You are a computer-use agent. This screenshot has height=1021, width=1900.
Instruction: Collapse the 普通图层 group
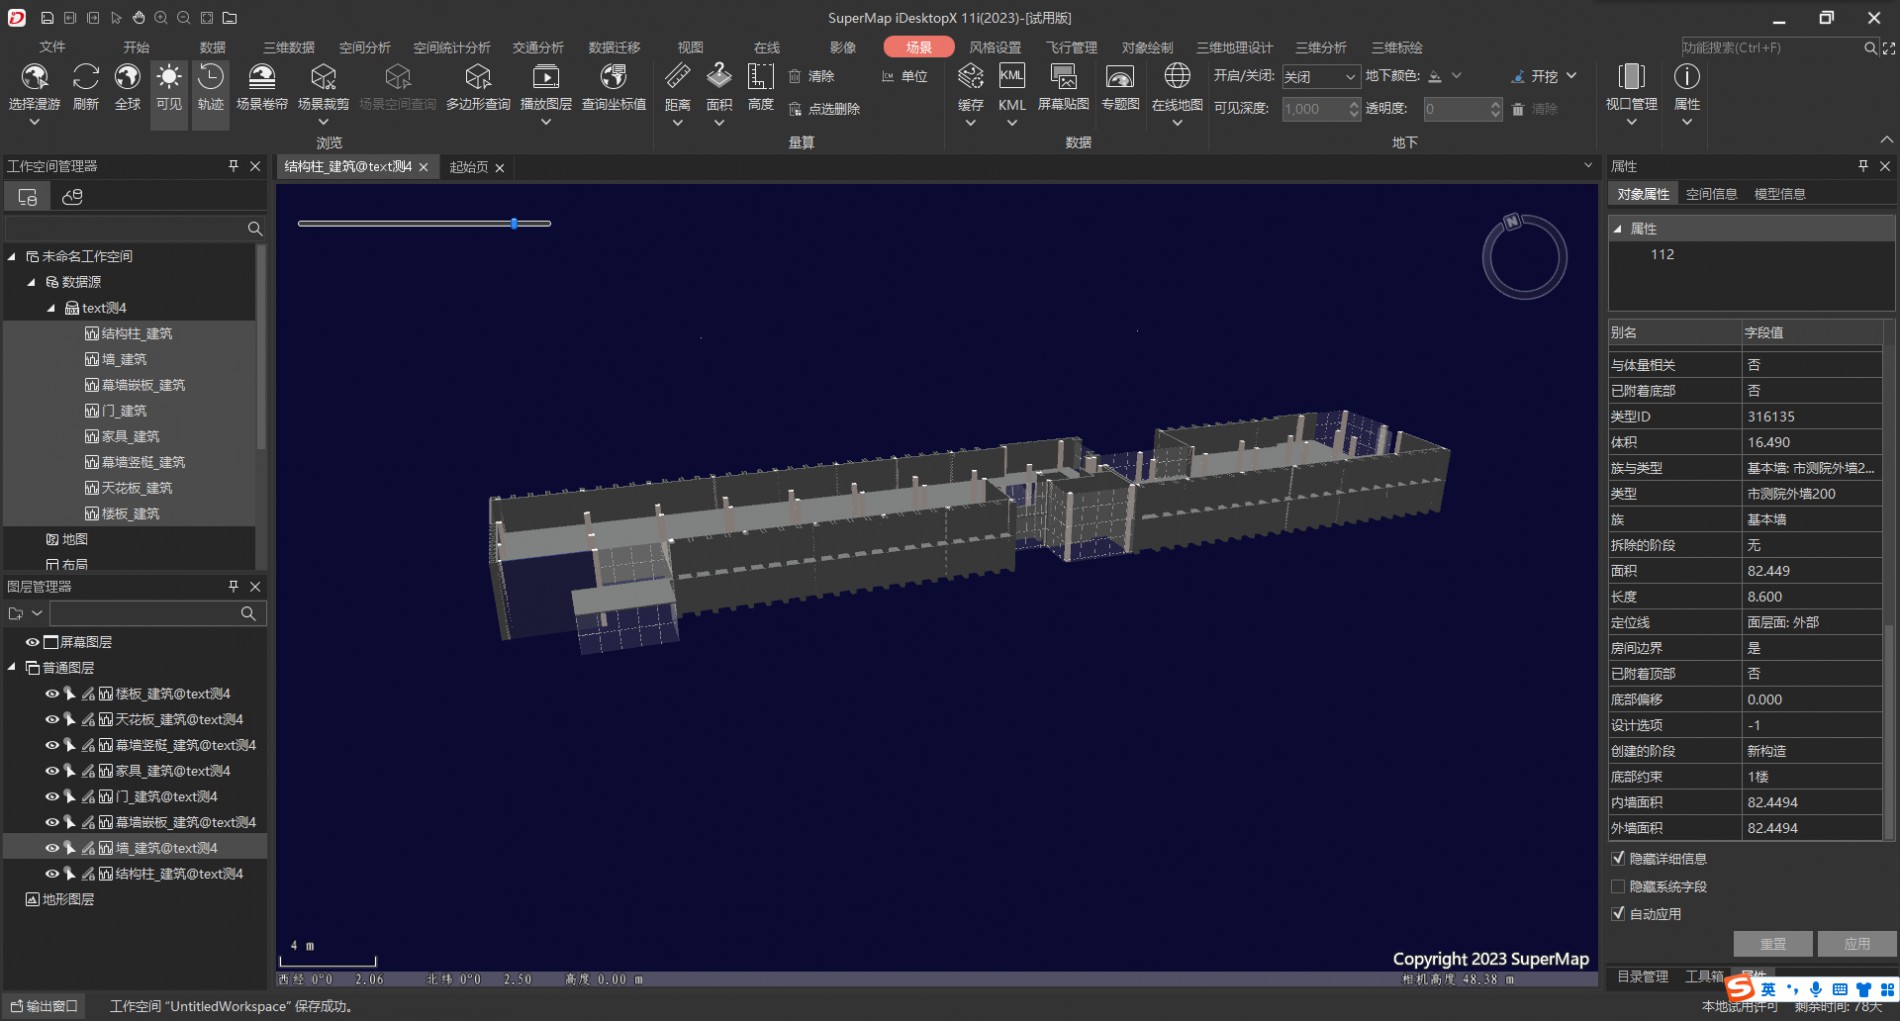click(12, 668)
